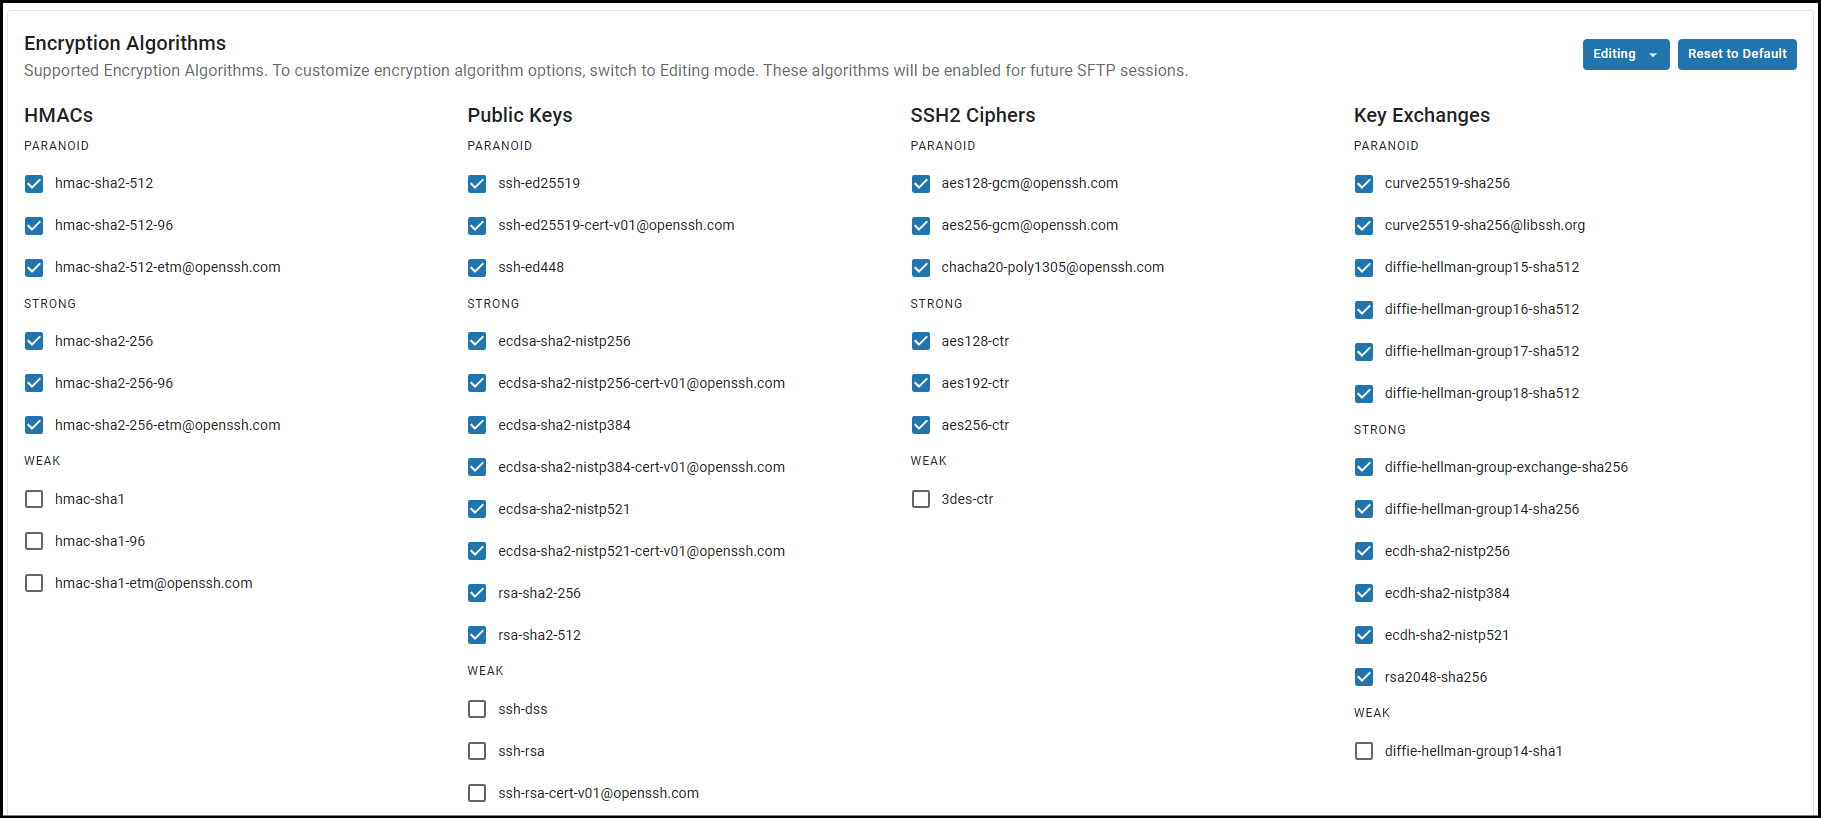Viewport: 1821px width, 818px height.
Task: Toggle hmac-sha2-256-96 checkbox
Action: click(x=34, y=383)
